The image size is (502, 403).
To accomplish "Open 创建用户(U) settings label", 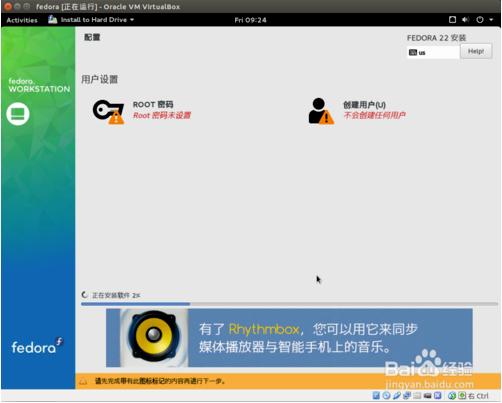I will click(364, 105).
